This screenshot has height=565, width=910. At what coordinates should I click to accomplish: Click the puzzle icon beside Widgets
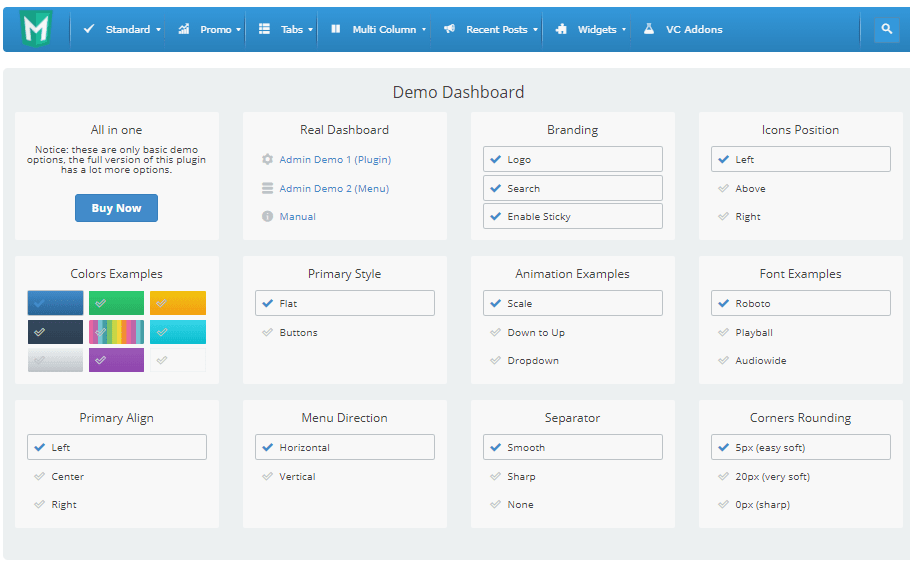click(561, 28)
